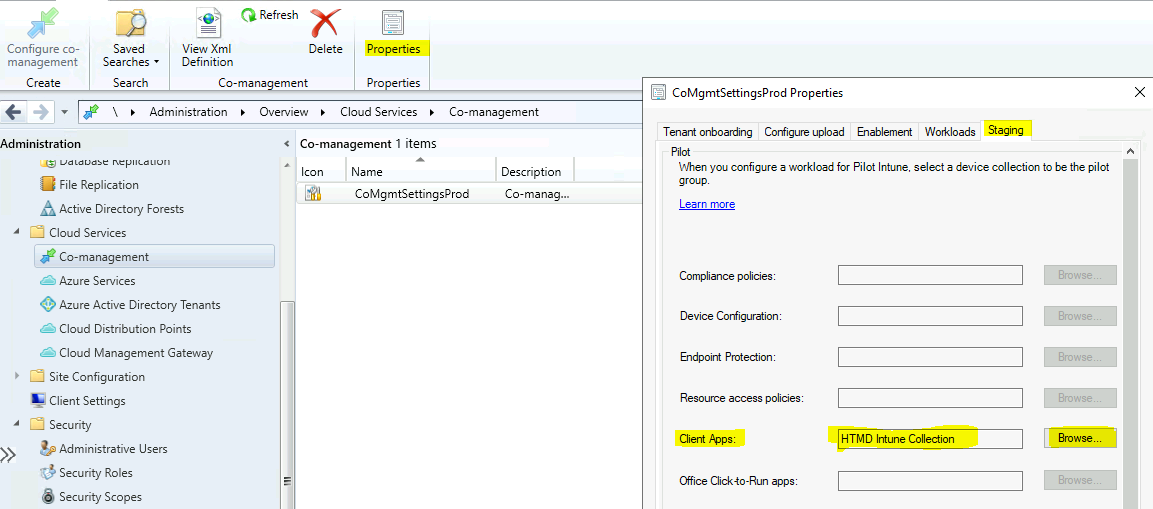1153x509 pixels.
Task: Click Browse button for Client Apps
Action: [1080, 438]
